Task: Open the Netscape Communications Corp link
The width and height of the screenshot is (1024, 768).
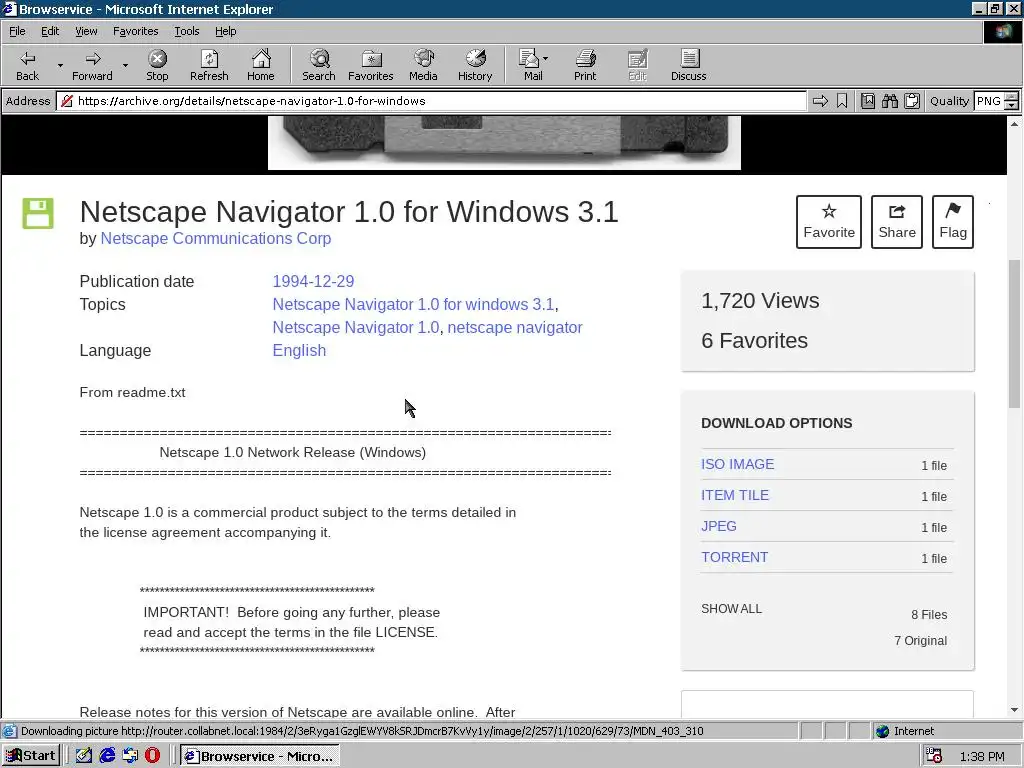Action: [x=216, y=238]
